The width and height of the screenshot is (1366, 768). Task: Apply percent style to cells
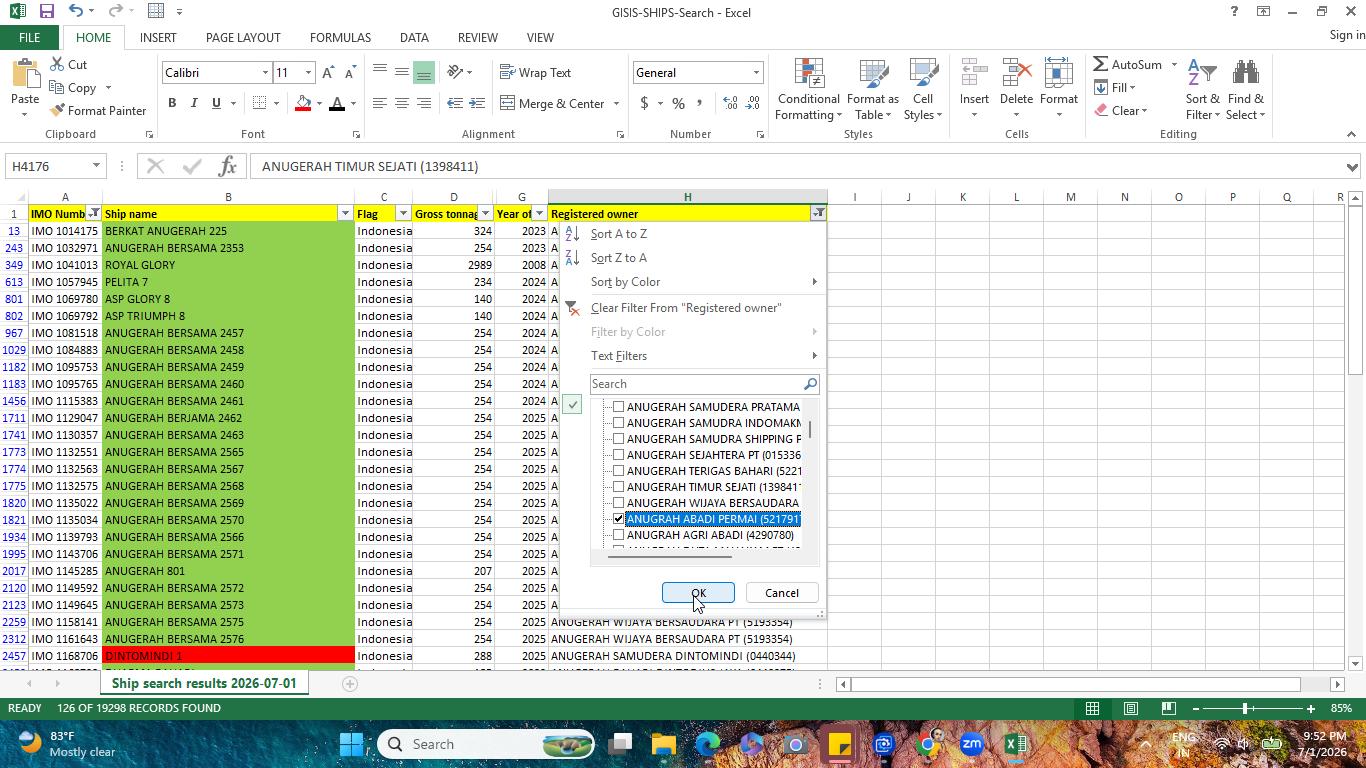point(679,103)
